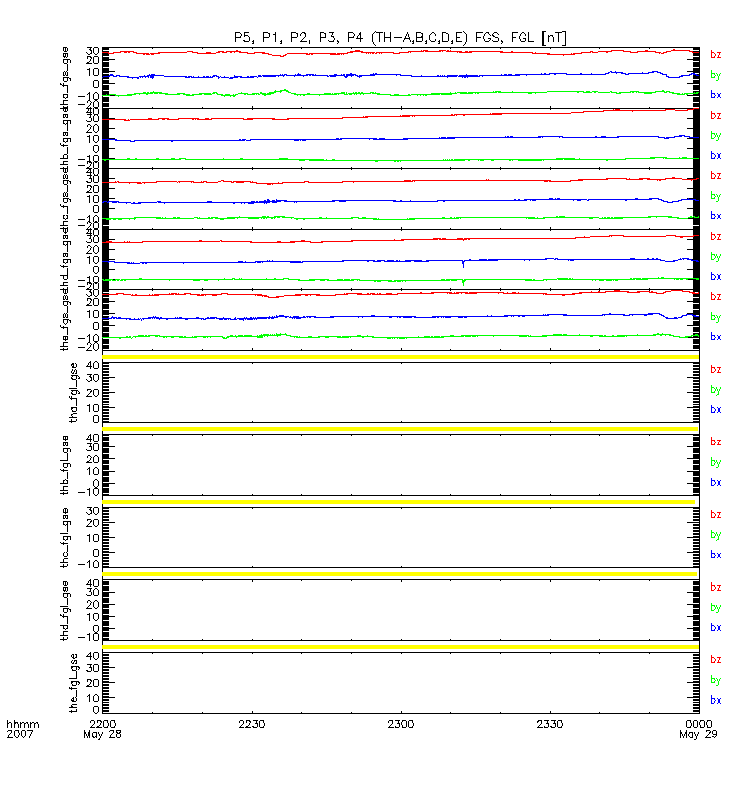Click the 'by' legend of the thd_fgs panel
This screenshot has width=750, height=800.
click(715, 257)
